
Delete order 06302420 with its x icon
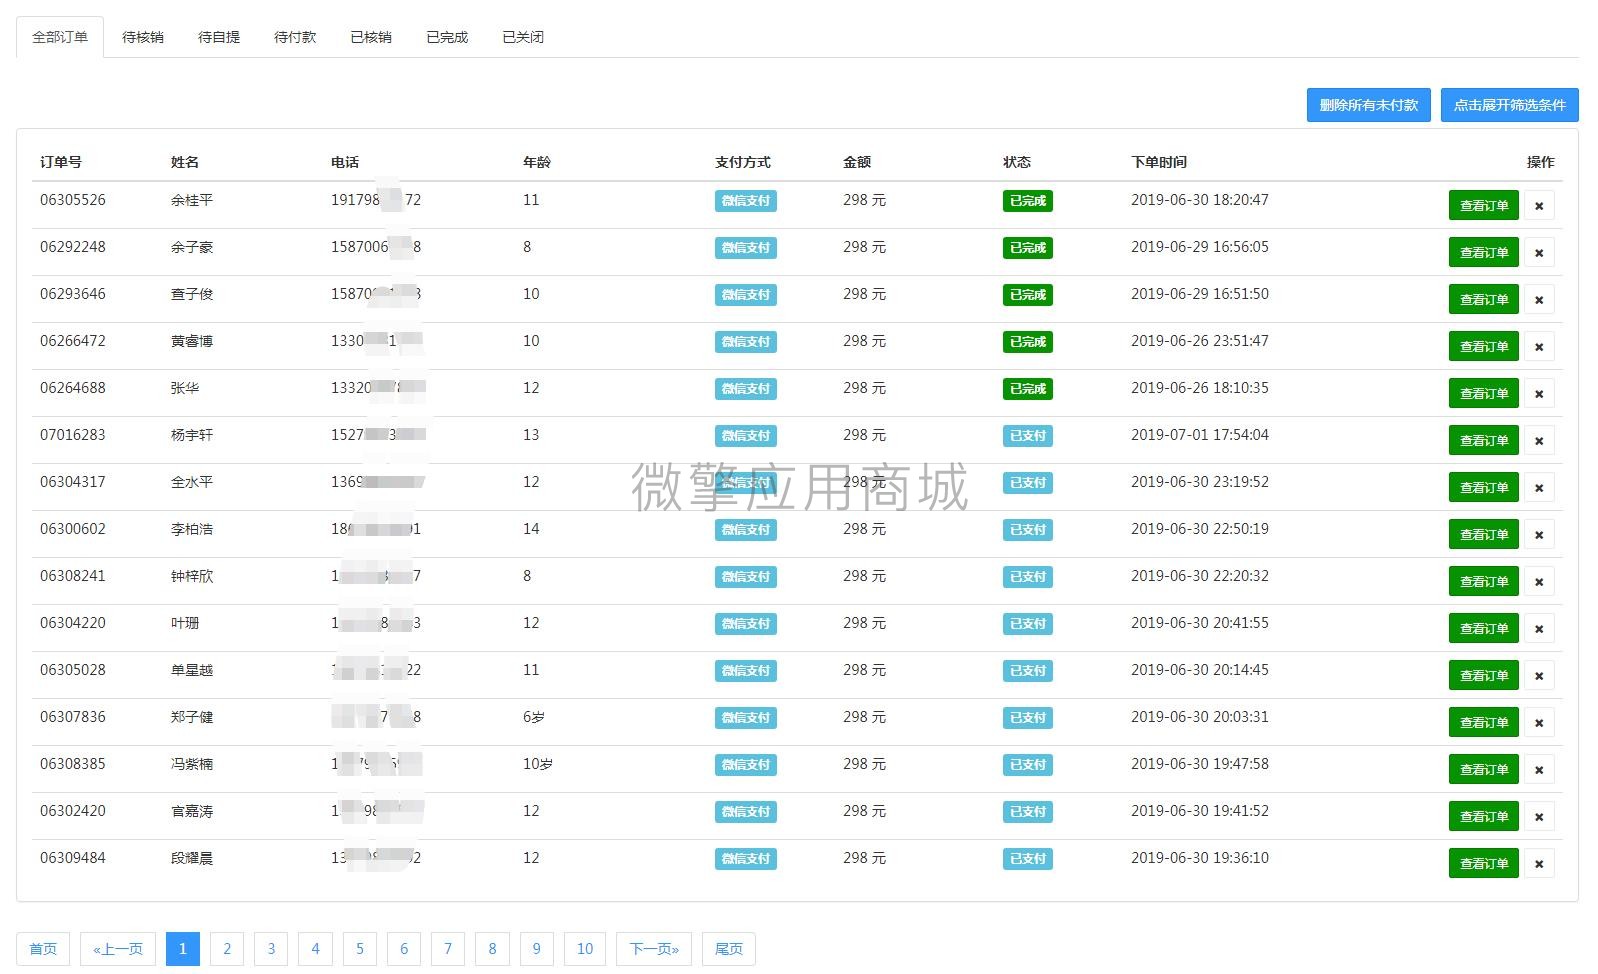[x=1539, y=816]
